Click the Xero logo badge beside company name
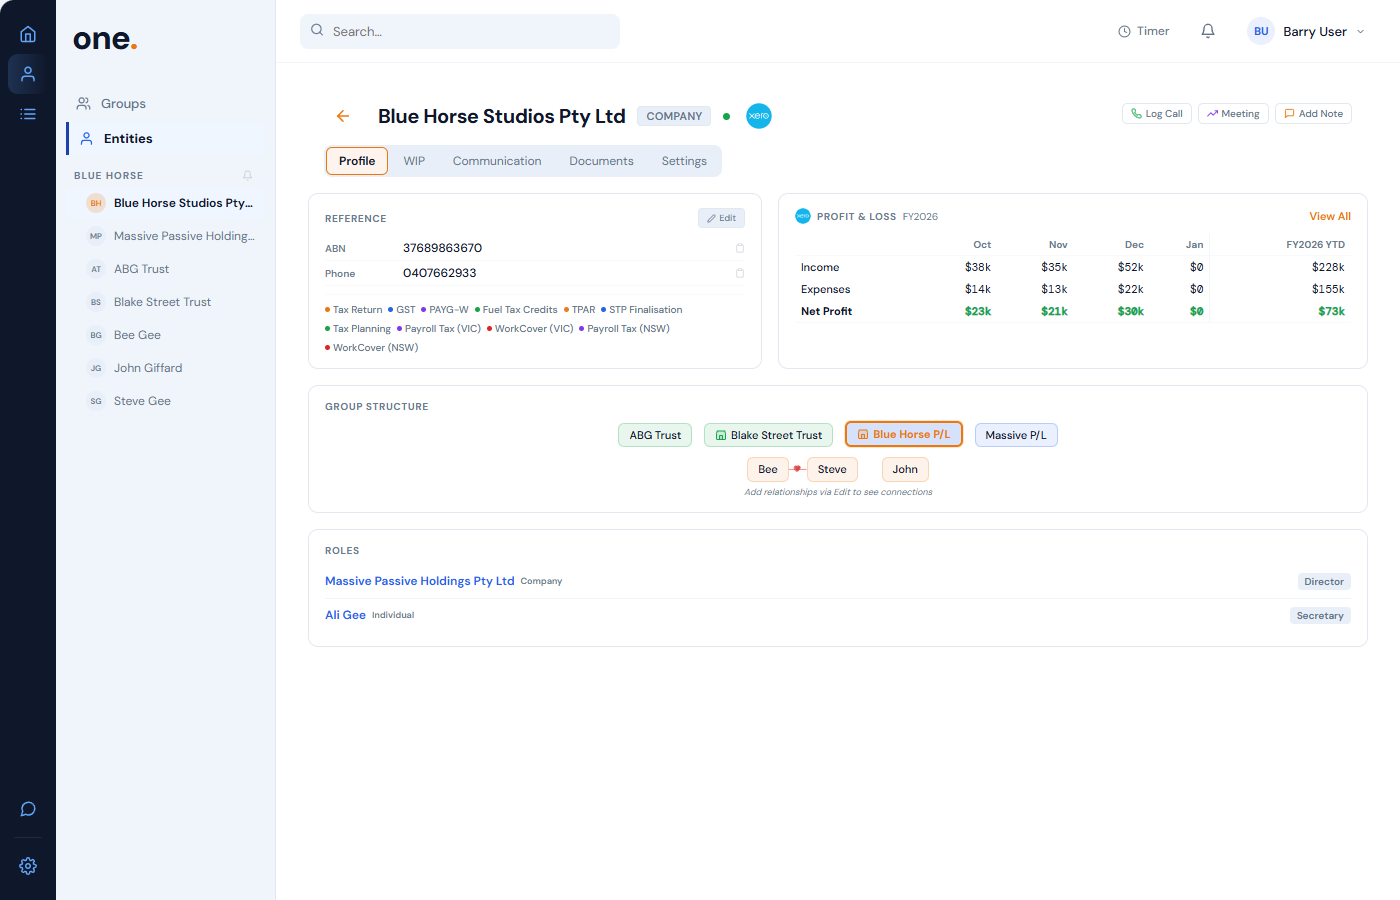 point(759,116)
